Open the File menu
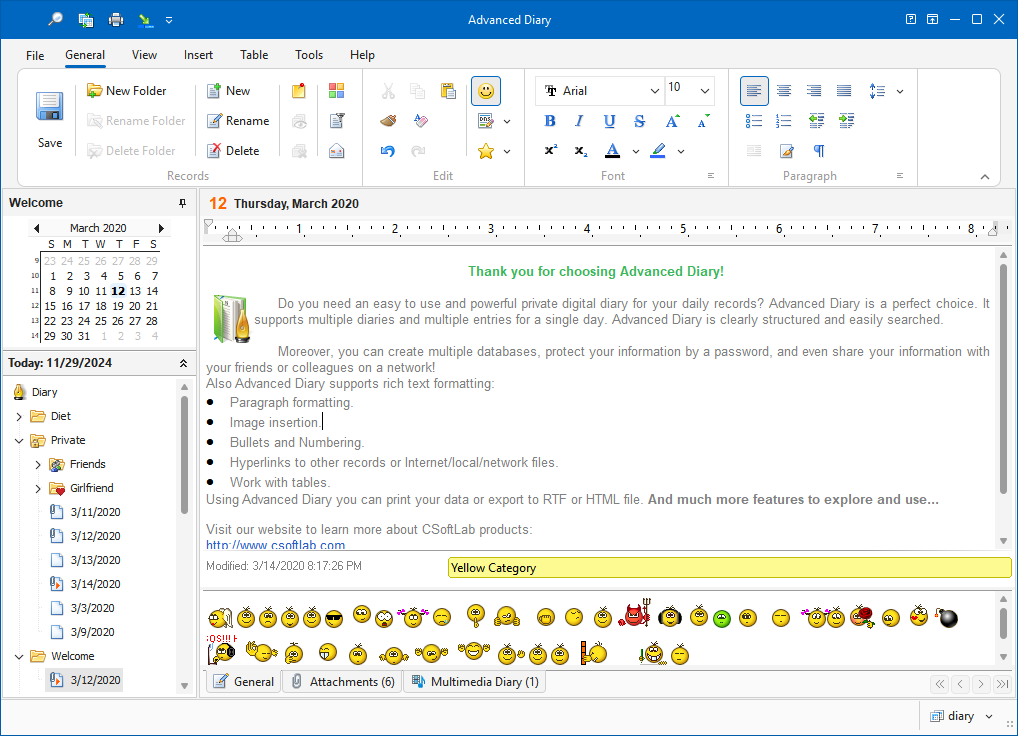This screenshot has height=736, width=1018. [x=35, y=55]
